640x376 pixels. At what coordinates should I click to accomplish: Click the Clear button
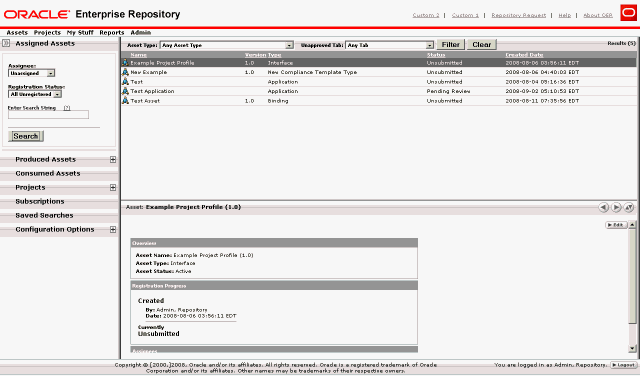482,44
